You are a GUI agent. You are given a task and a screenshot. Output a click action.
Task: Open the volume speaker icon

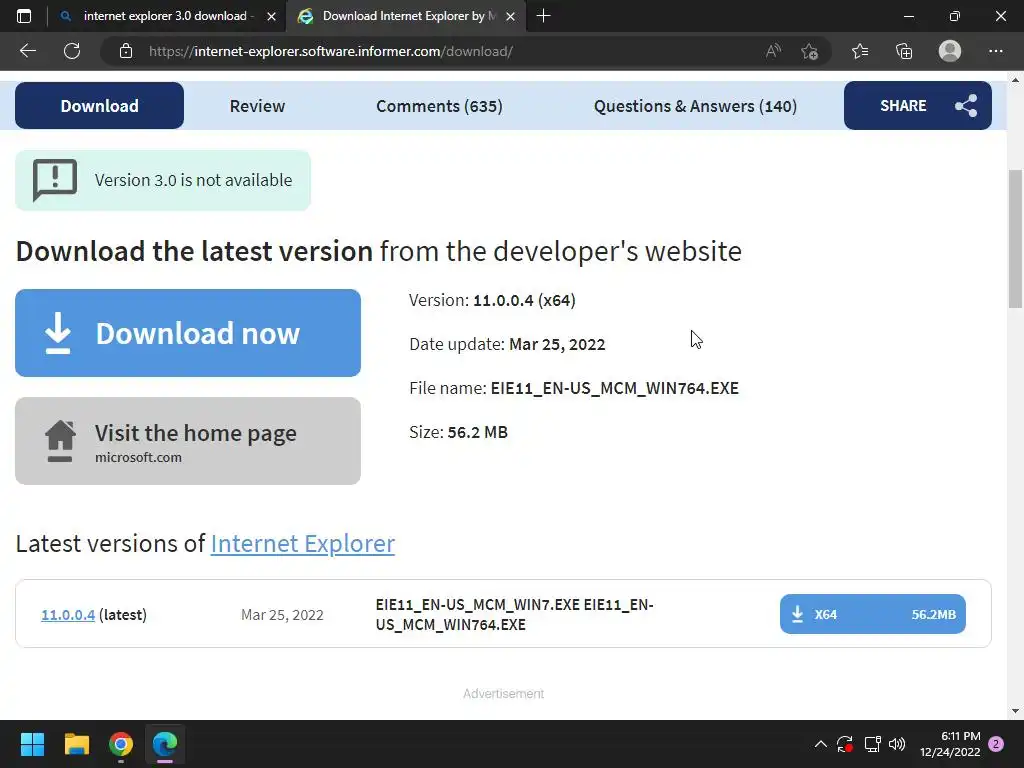[897, 744]
